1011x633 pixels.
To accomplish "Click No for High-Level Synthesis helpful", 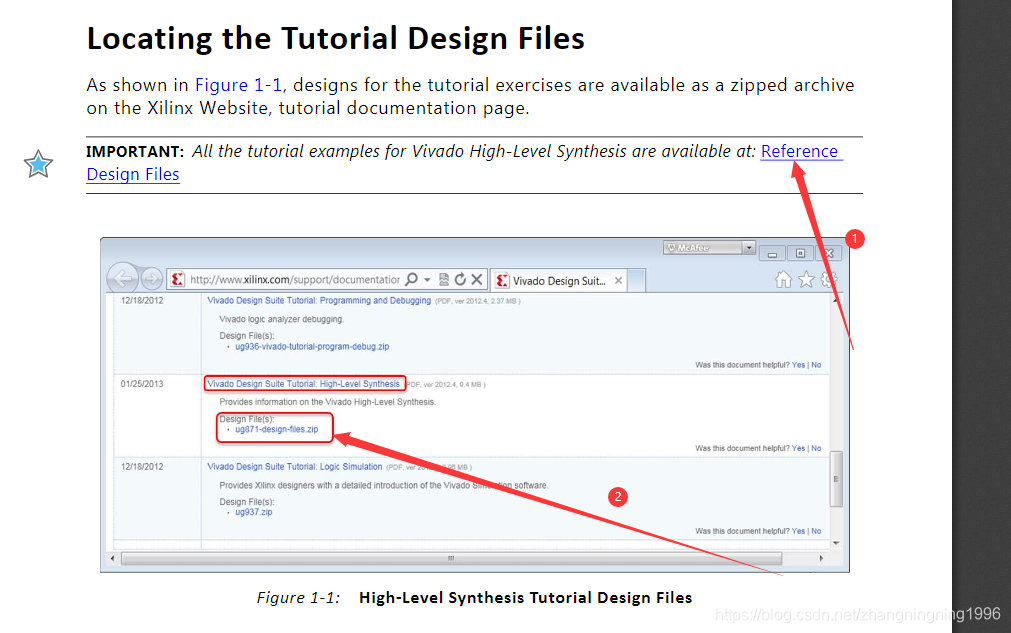I will point(816,448).
